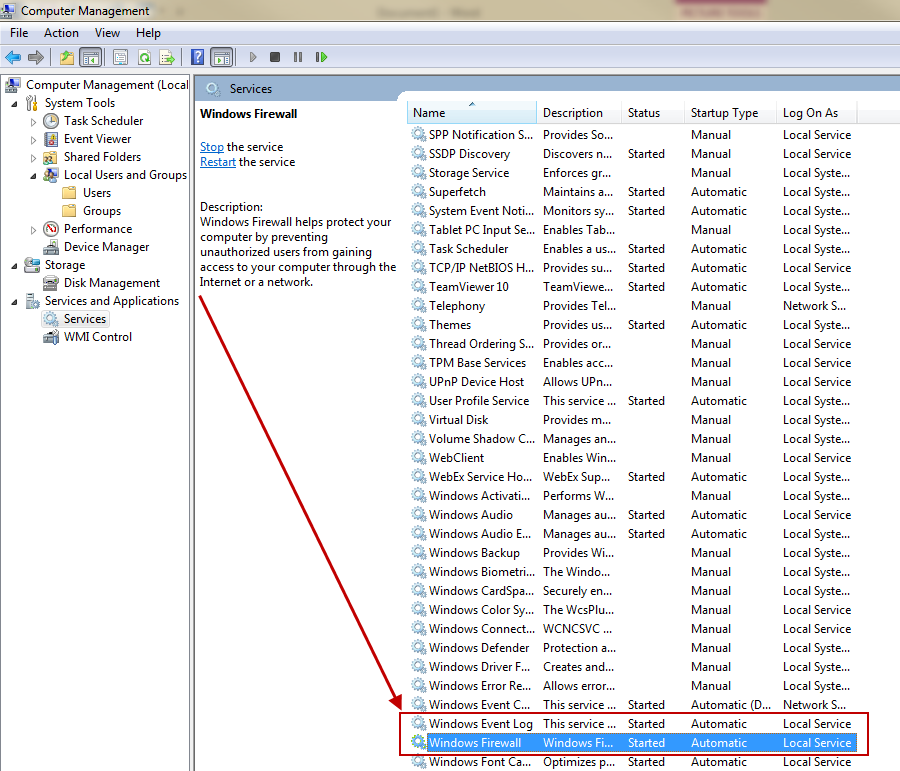Open the View menu

pos(107,32)
